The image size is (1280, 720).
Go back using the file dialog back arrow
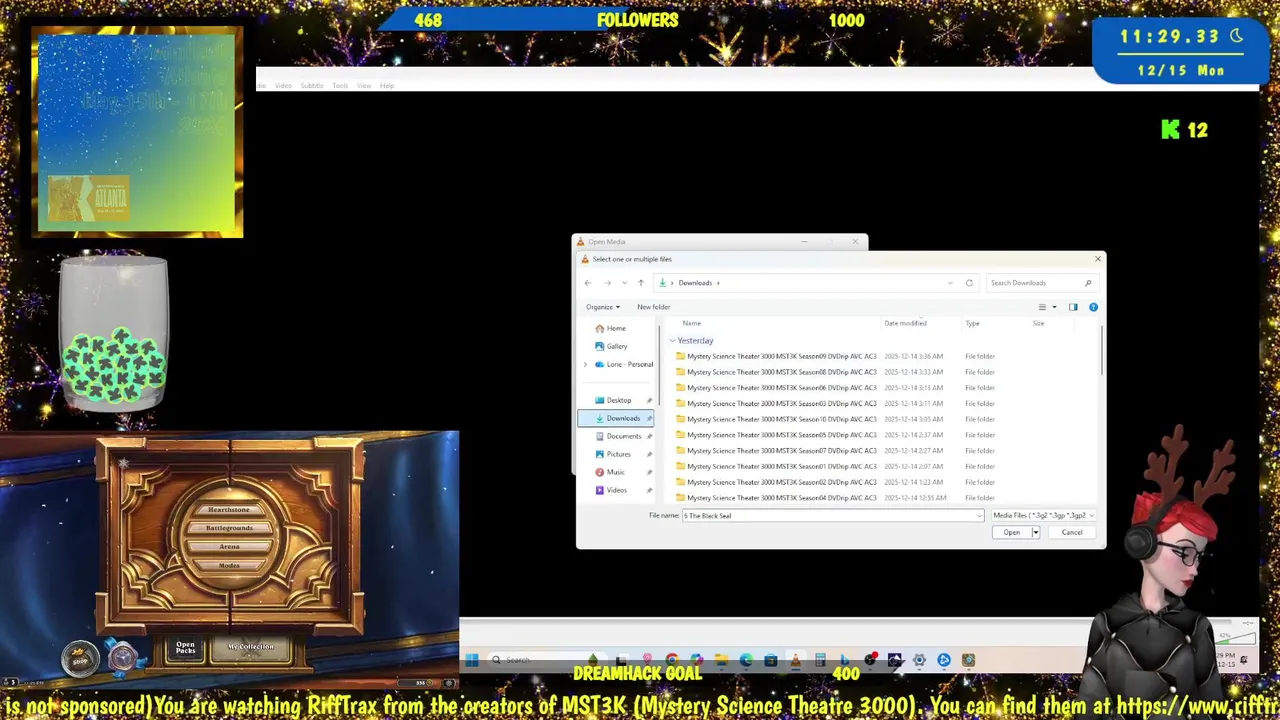click(x=588, y=283)
